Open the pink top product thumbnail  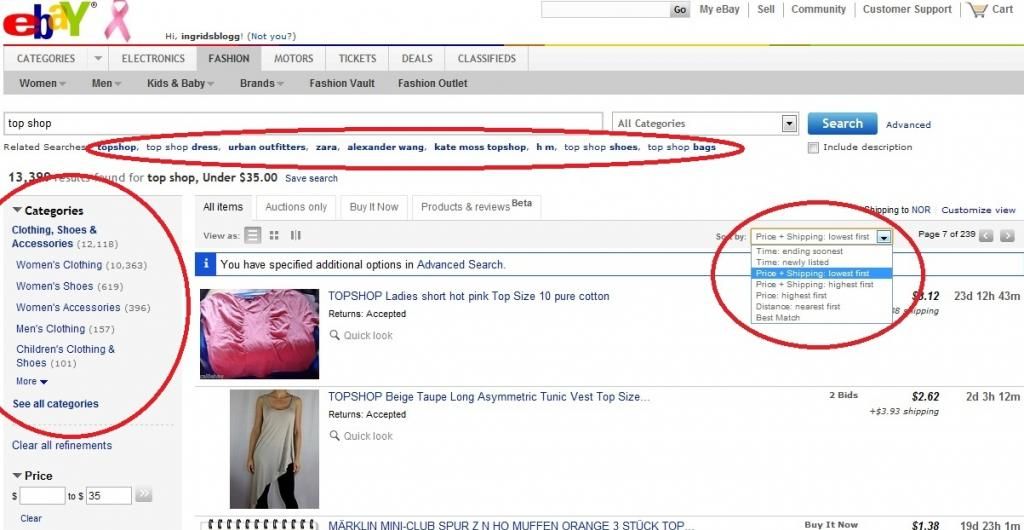(x=259, y=334)
